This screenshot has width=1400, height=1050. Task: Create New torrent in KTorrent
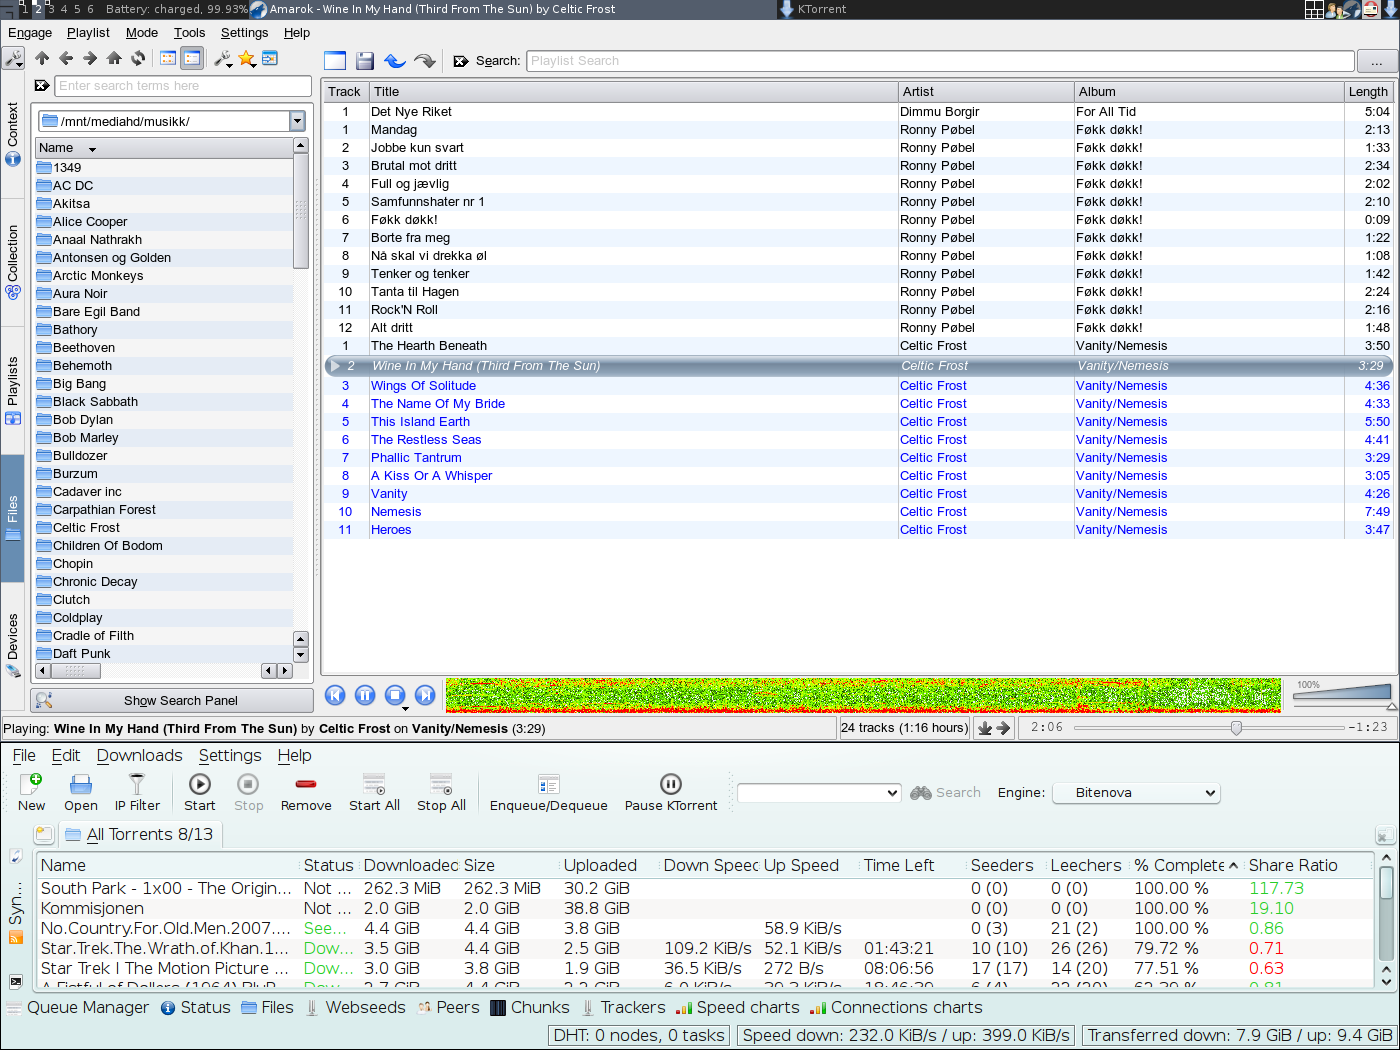[x=32, y=793]
